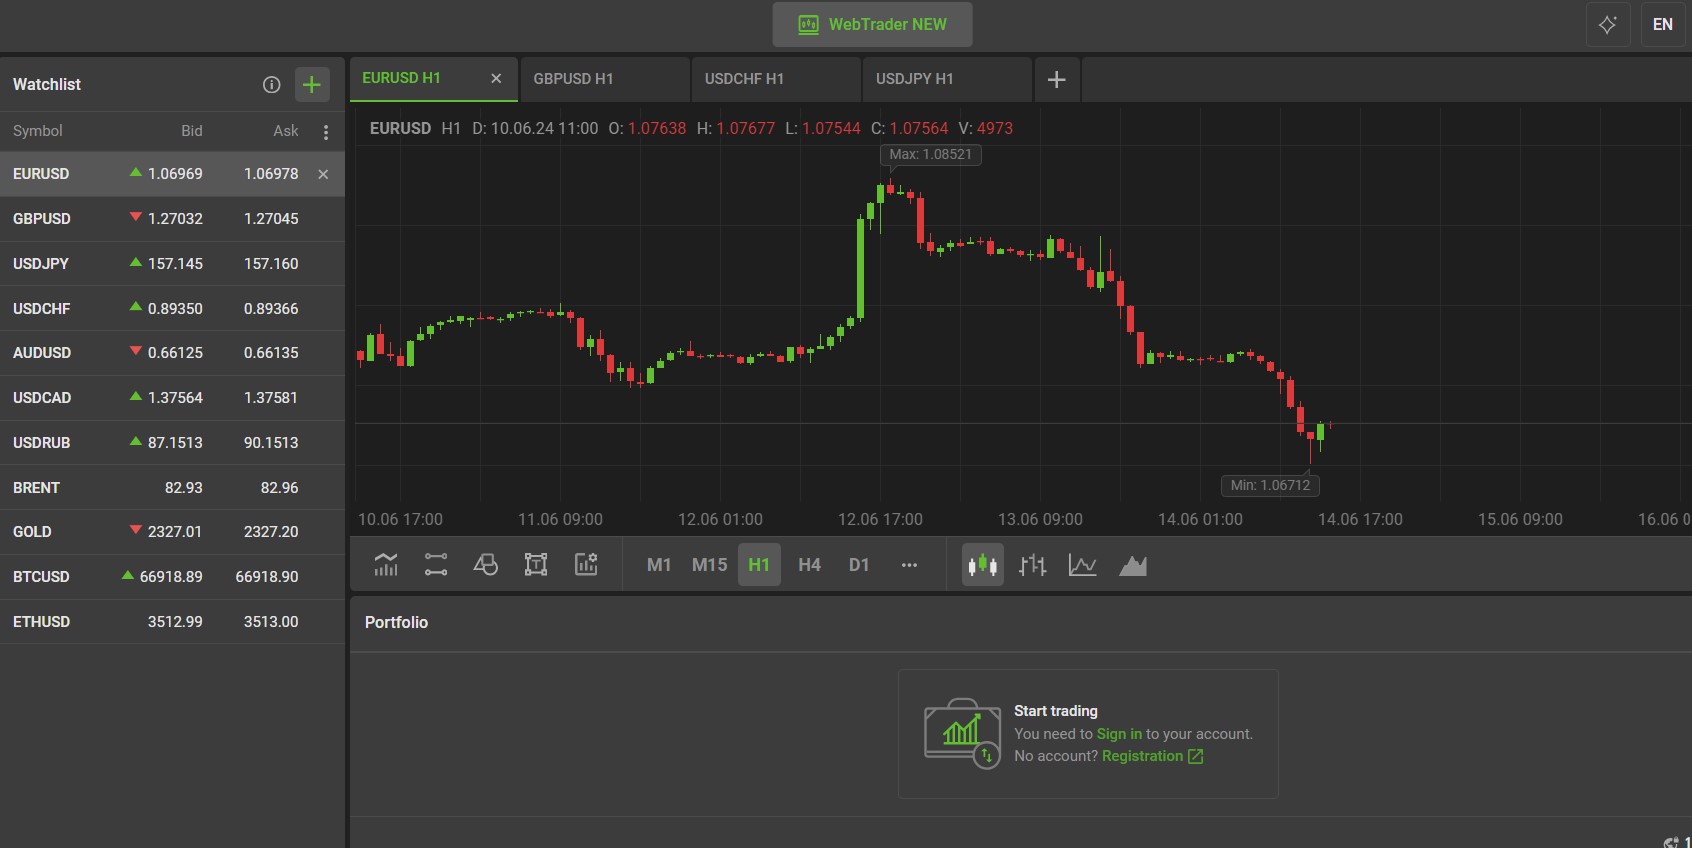1692x848 pixels.
Task: Select GBPUSD in the Watchlist
Action: pyautogui.click(x=172, y=219)
